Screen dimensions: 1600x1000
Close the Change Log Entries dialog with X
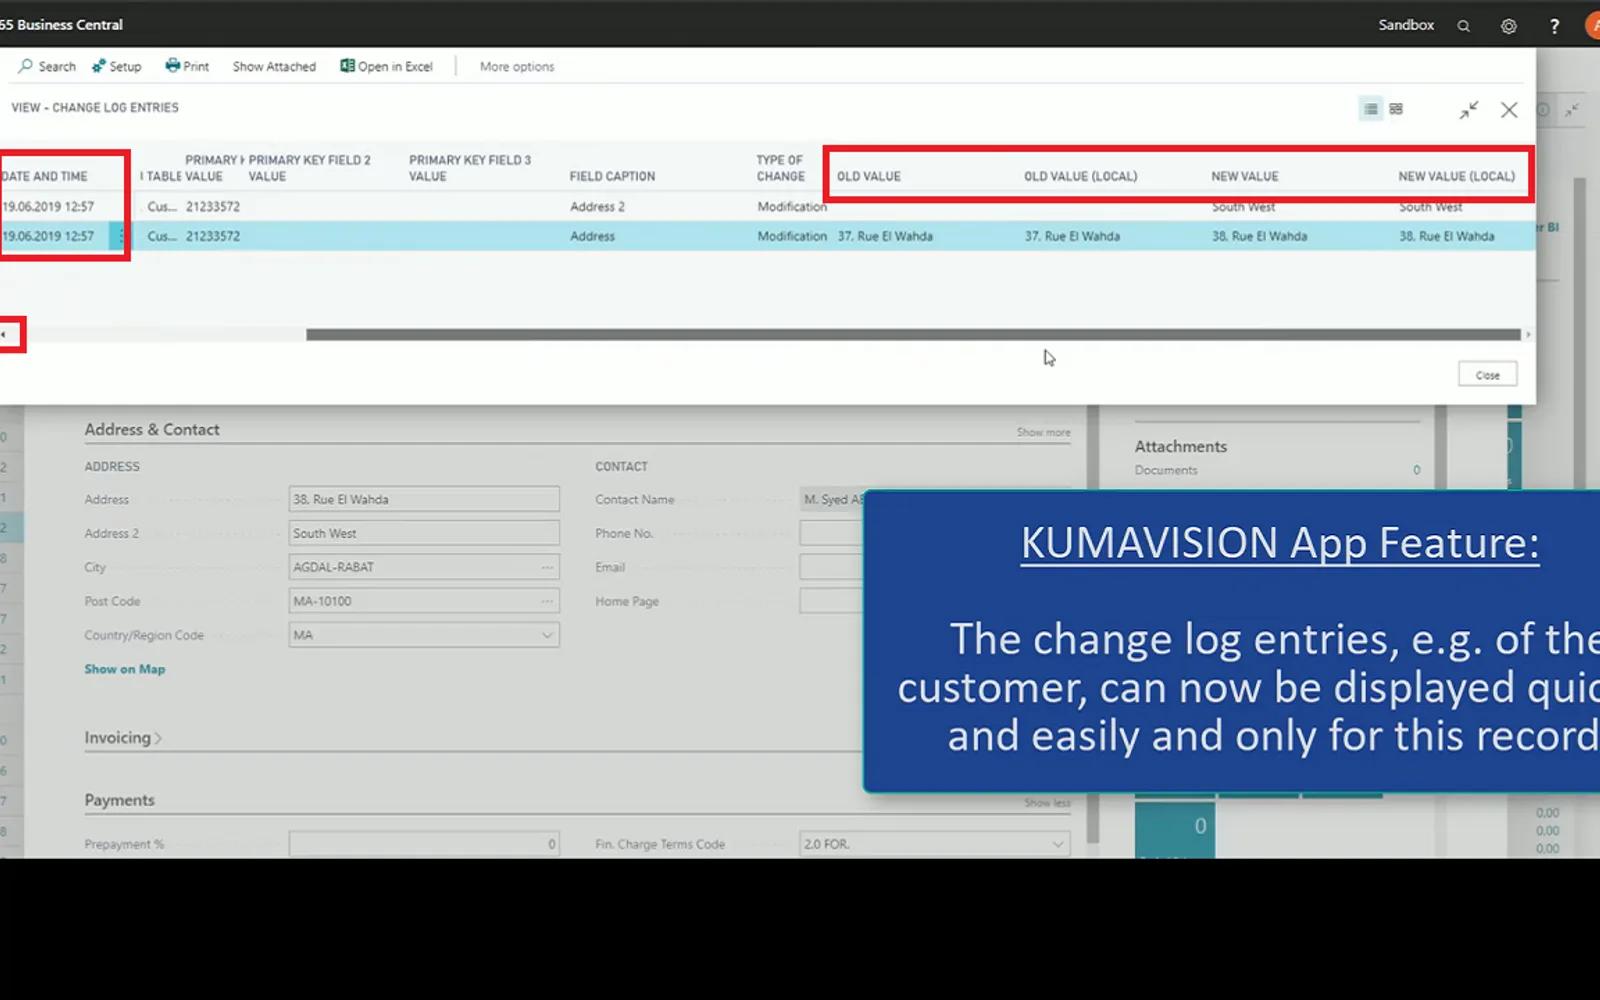[1509, 110]
